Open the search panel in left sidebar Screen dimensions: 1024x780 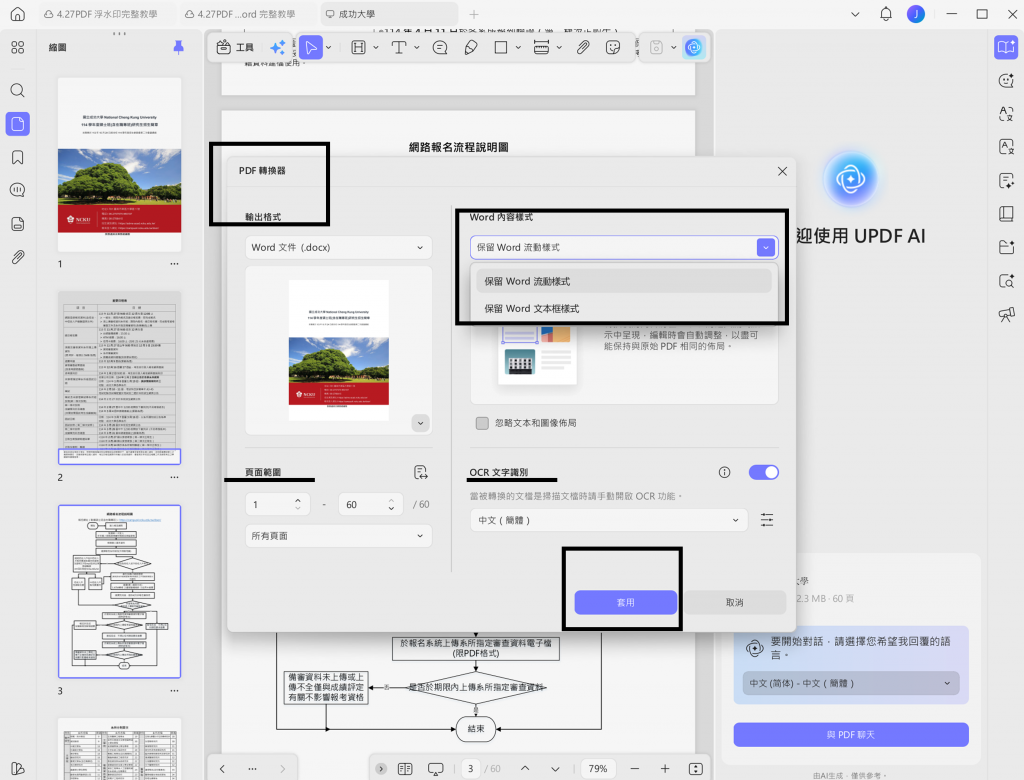[18, 90]
